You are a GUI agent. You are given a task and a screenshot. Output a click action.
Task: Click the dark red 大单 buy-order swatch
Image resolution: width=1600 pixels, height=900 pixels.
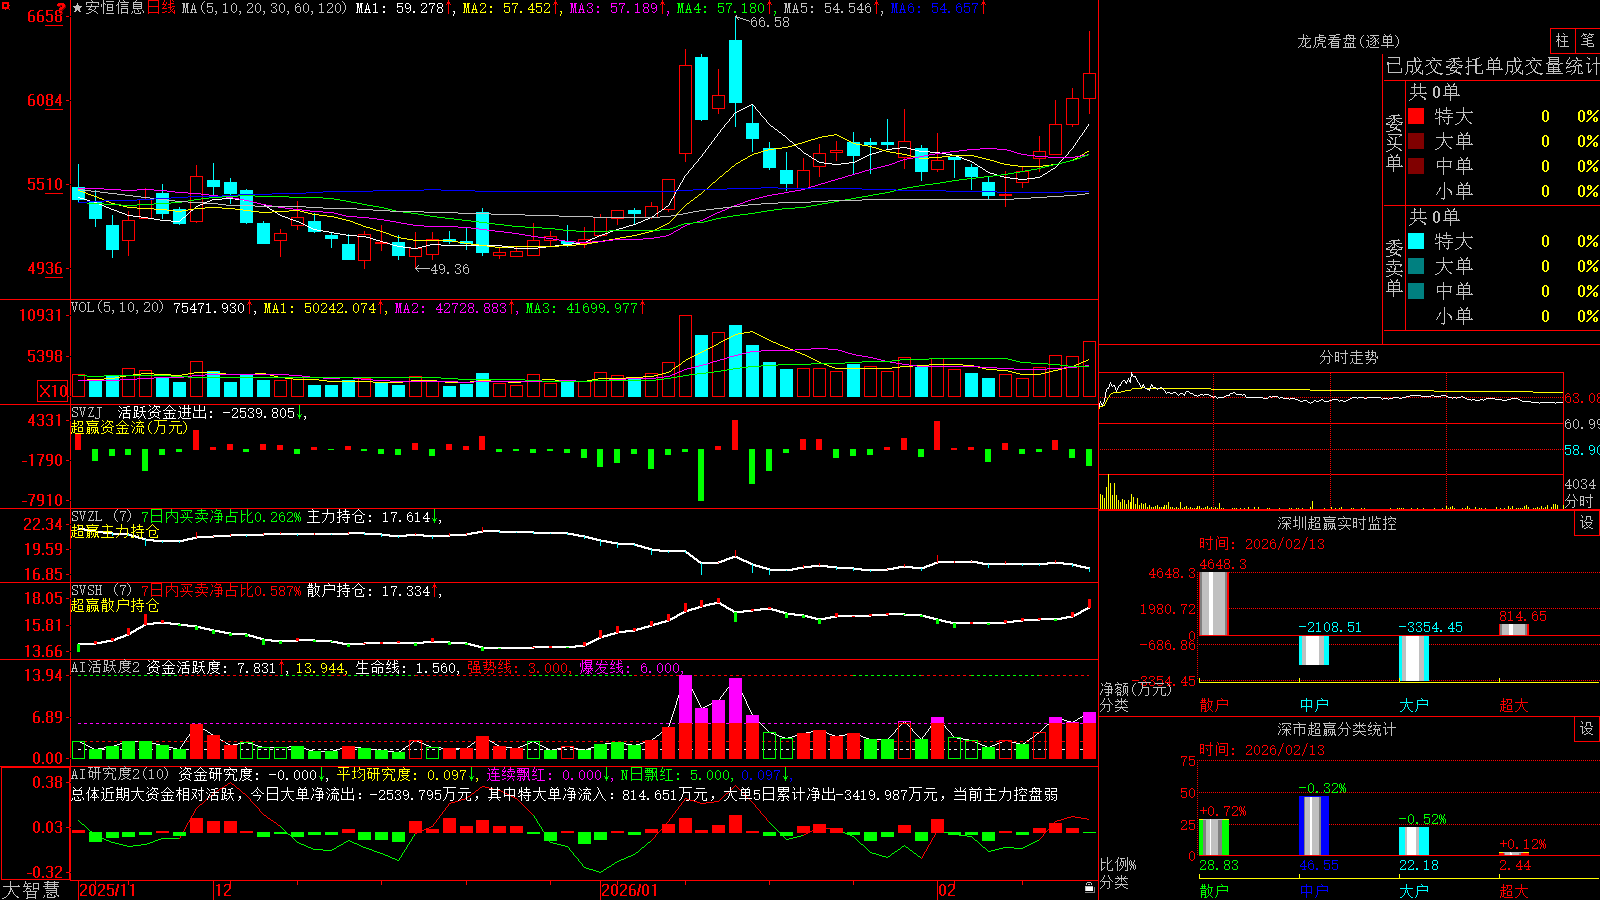point(1416,141)
